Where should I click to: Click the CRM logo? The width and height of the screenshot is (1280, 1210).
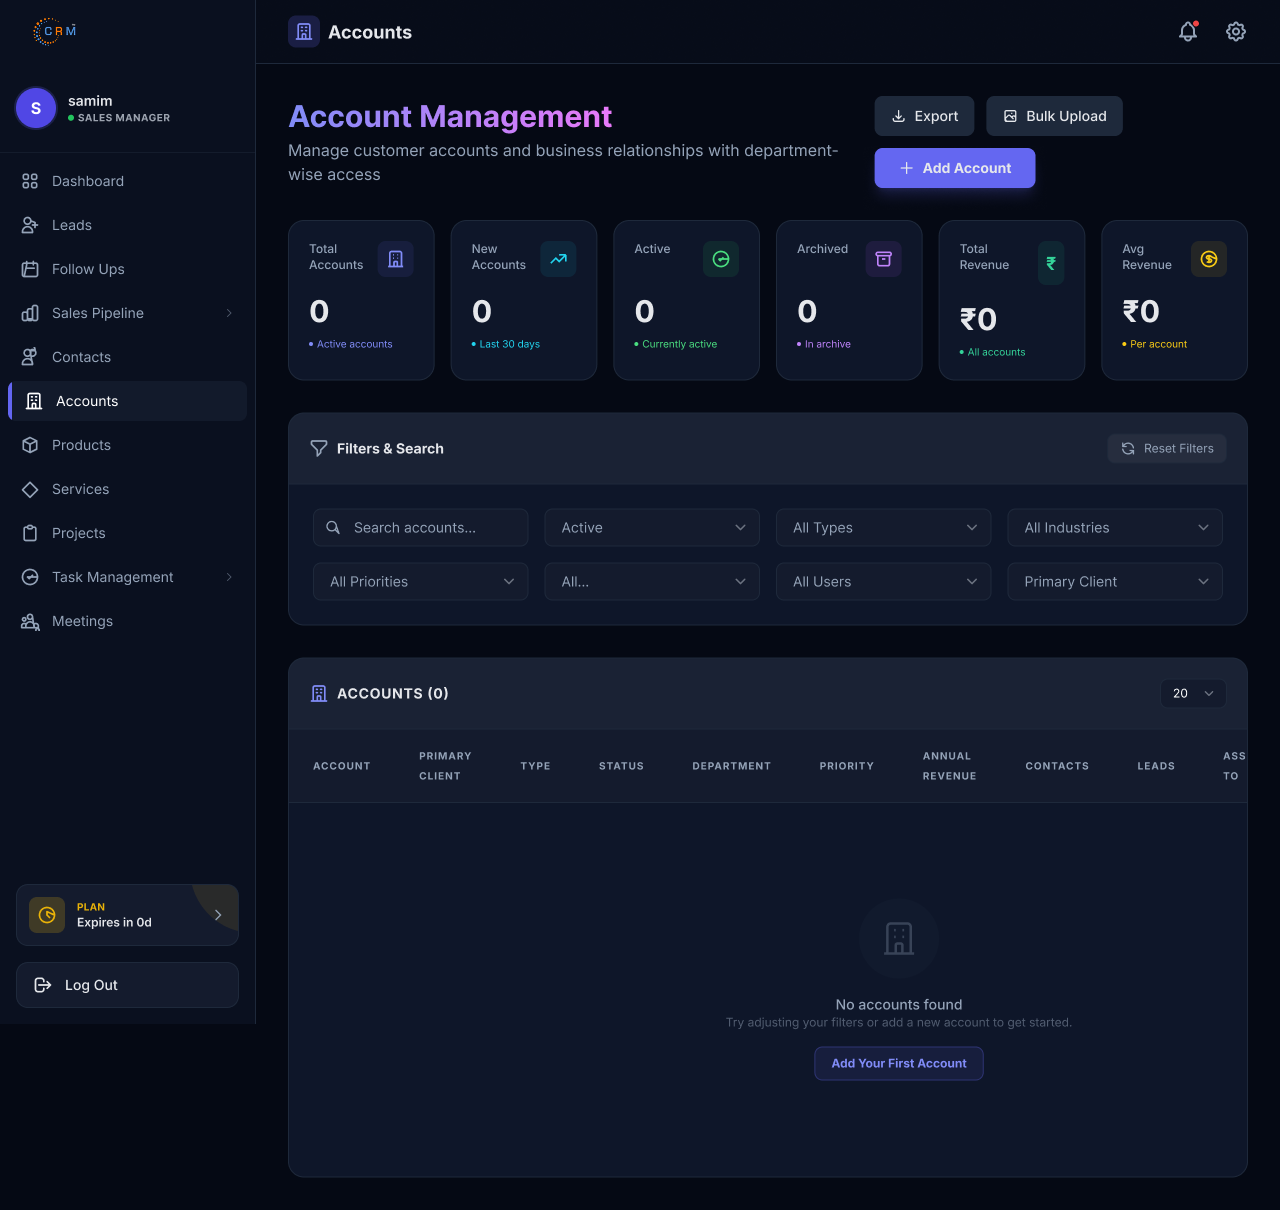(54, 31)
